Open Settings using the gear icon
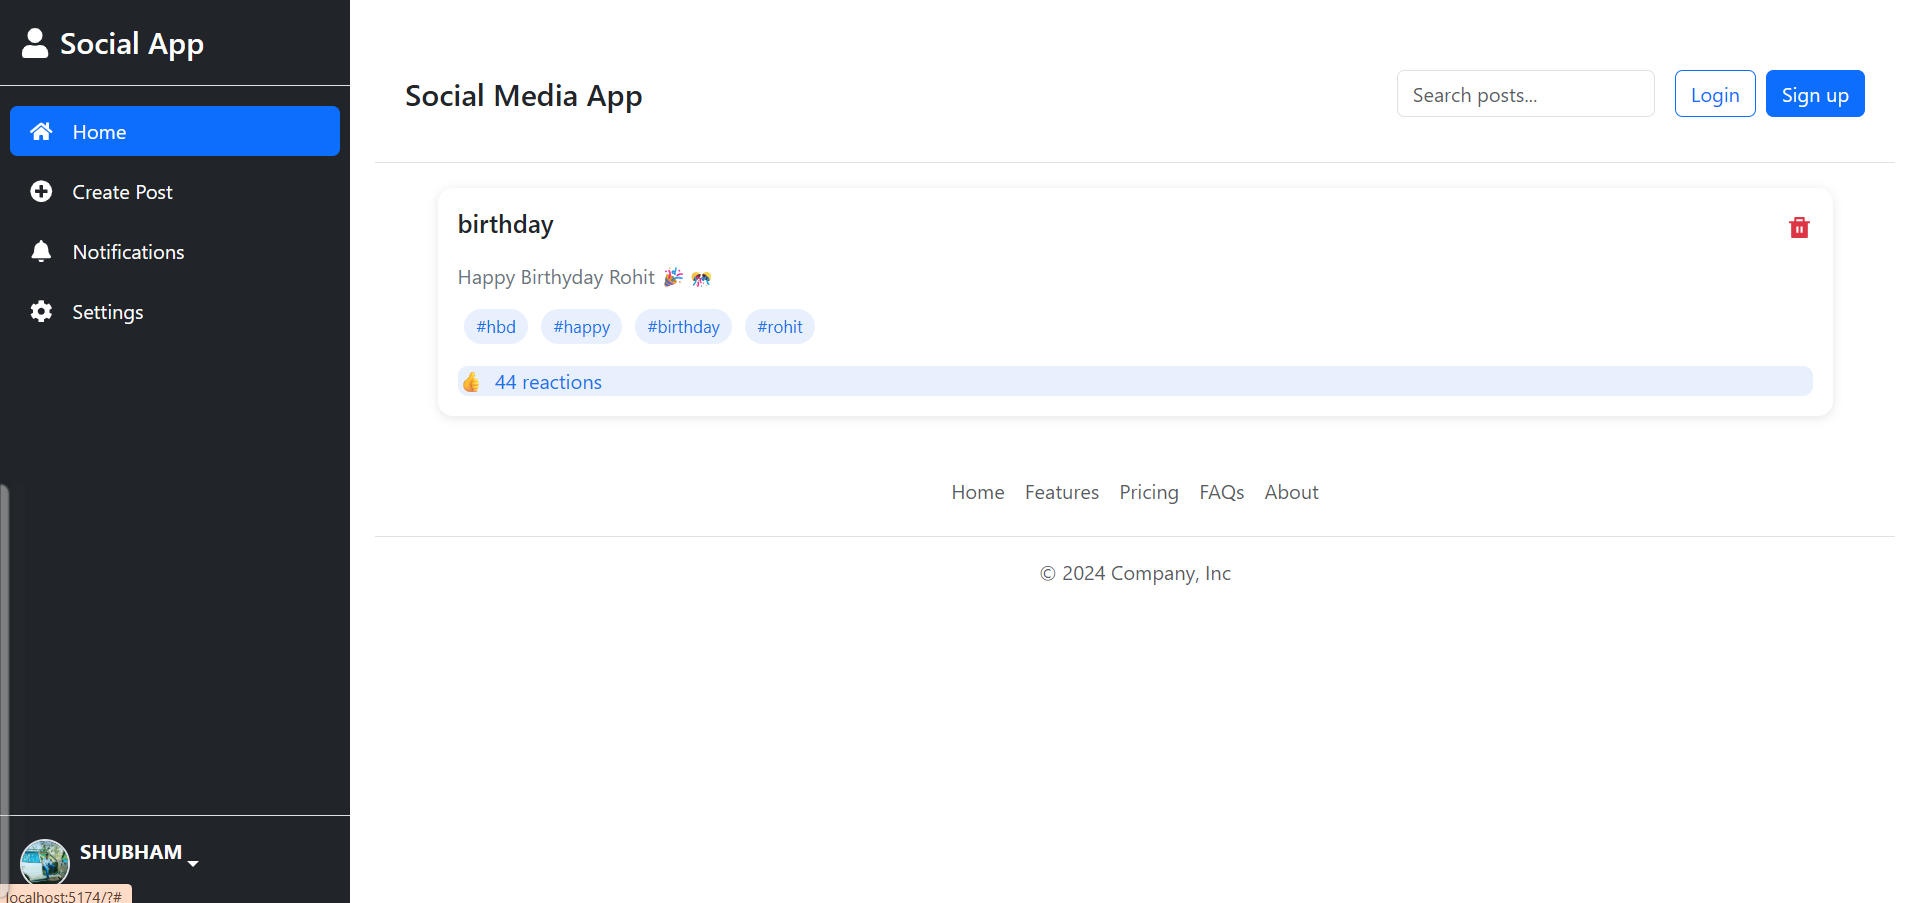Viewport: 1912px width, 903px height. click(x=41, y=311)
